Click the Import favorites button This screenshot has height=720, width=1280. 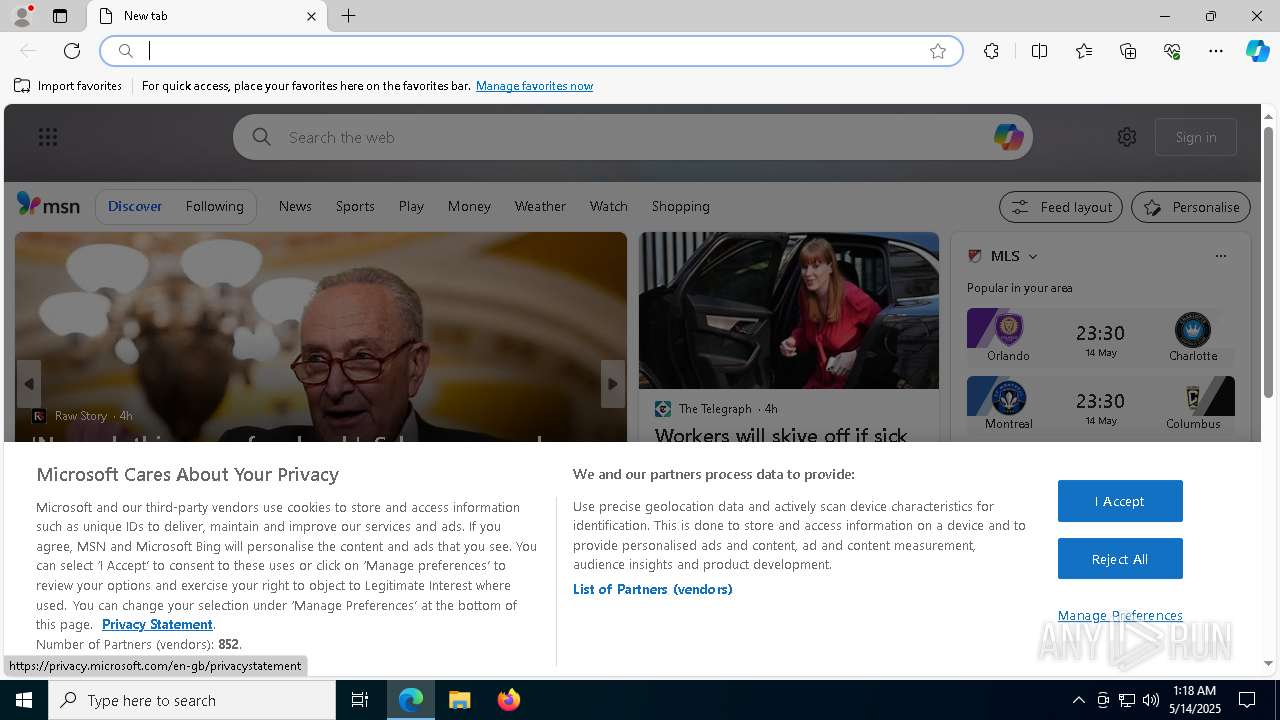[68, 86]
